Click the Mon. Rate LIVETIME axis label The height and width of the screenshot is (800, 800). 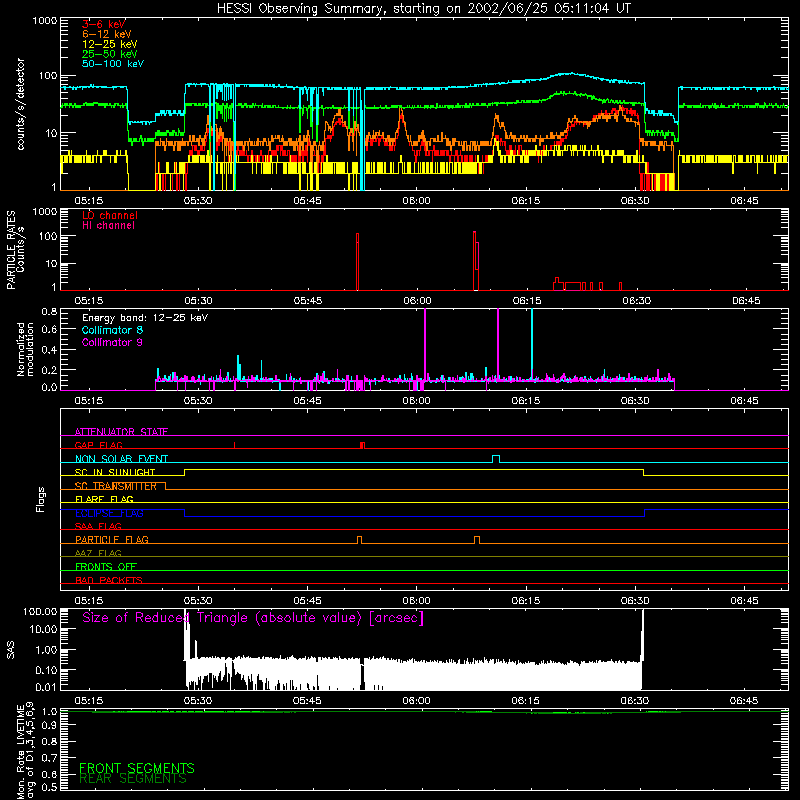point(25,750)
